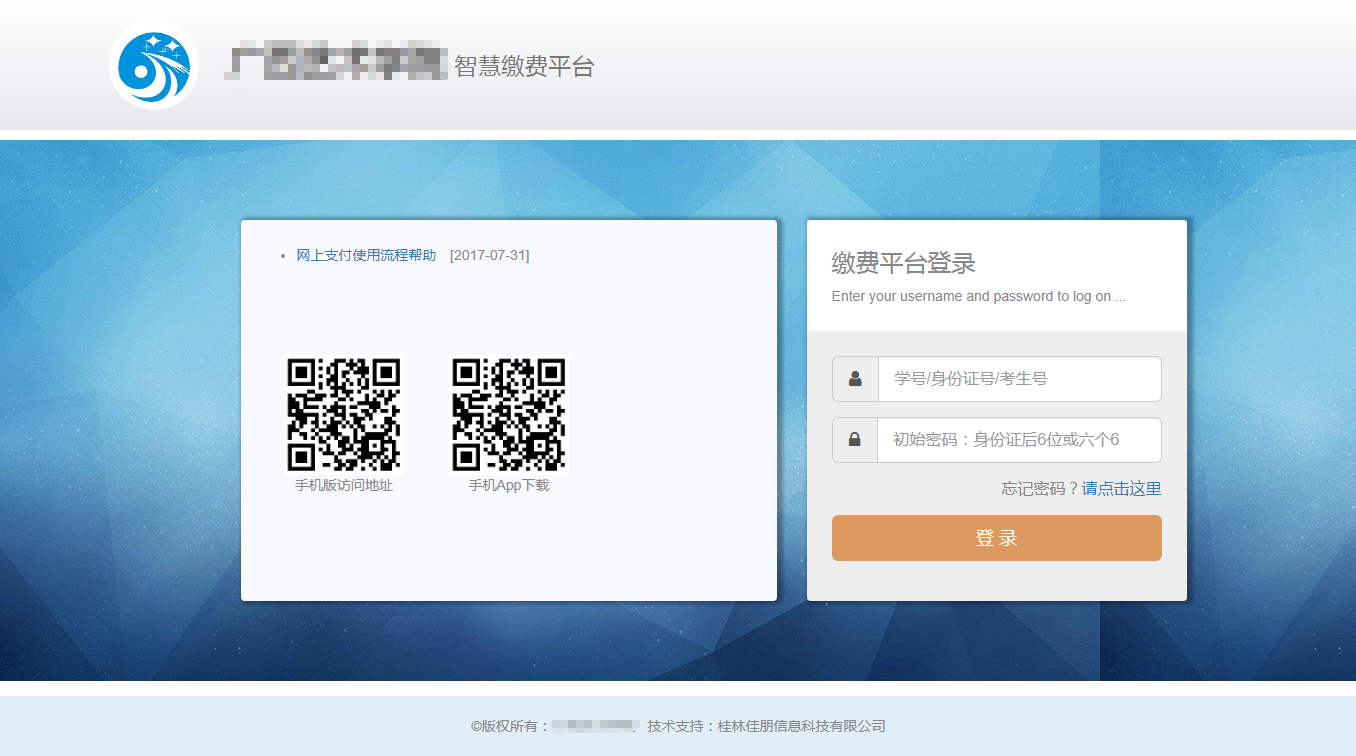Screen dimensions: 1356x756
Task: Open the 网上支付使用流程帮助 link
Action: [x=366, y=255]
